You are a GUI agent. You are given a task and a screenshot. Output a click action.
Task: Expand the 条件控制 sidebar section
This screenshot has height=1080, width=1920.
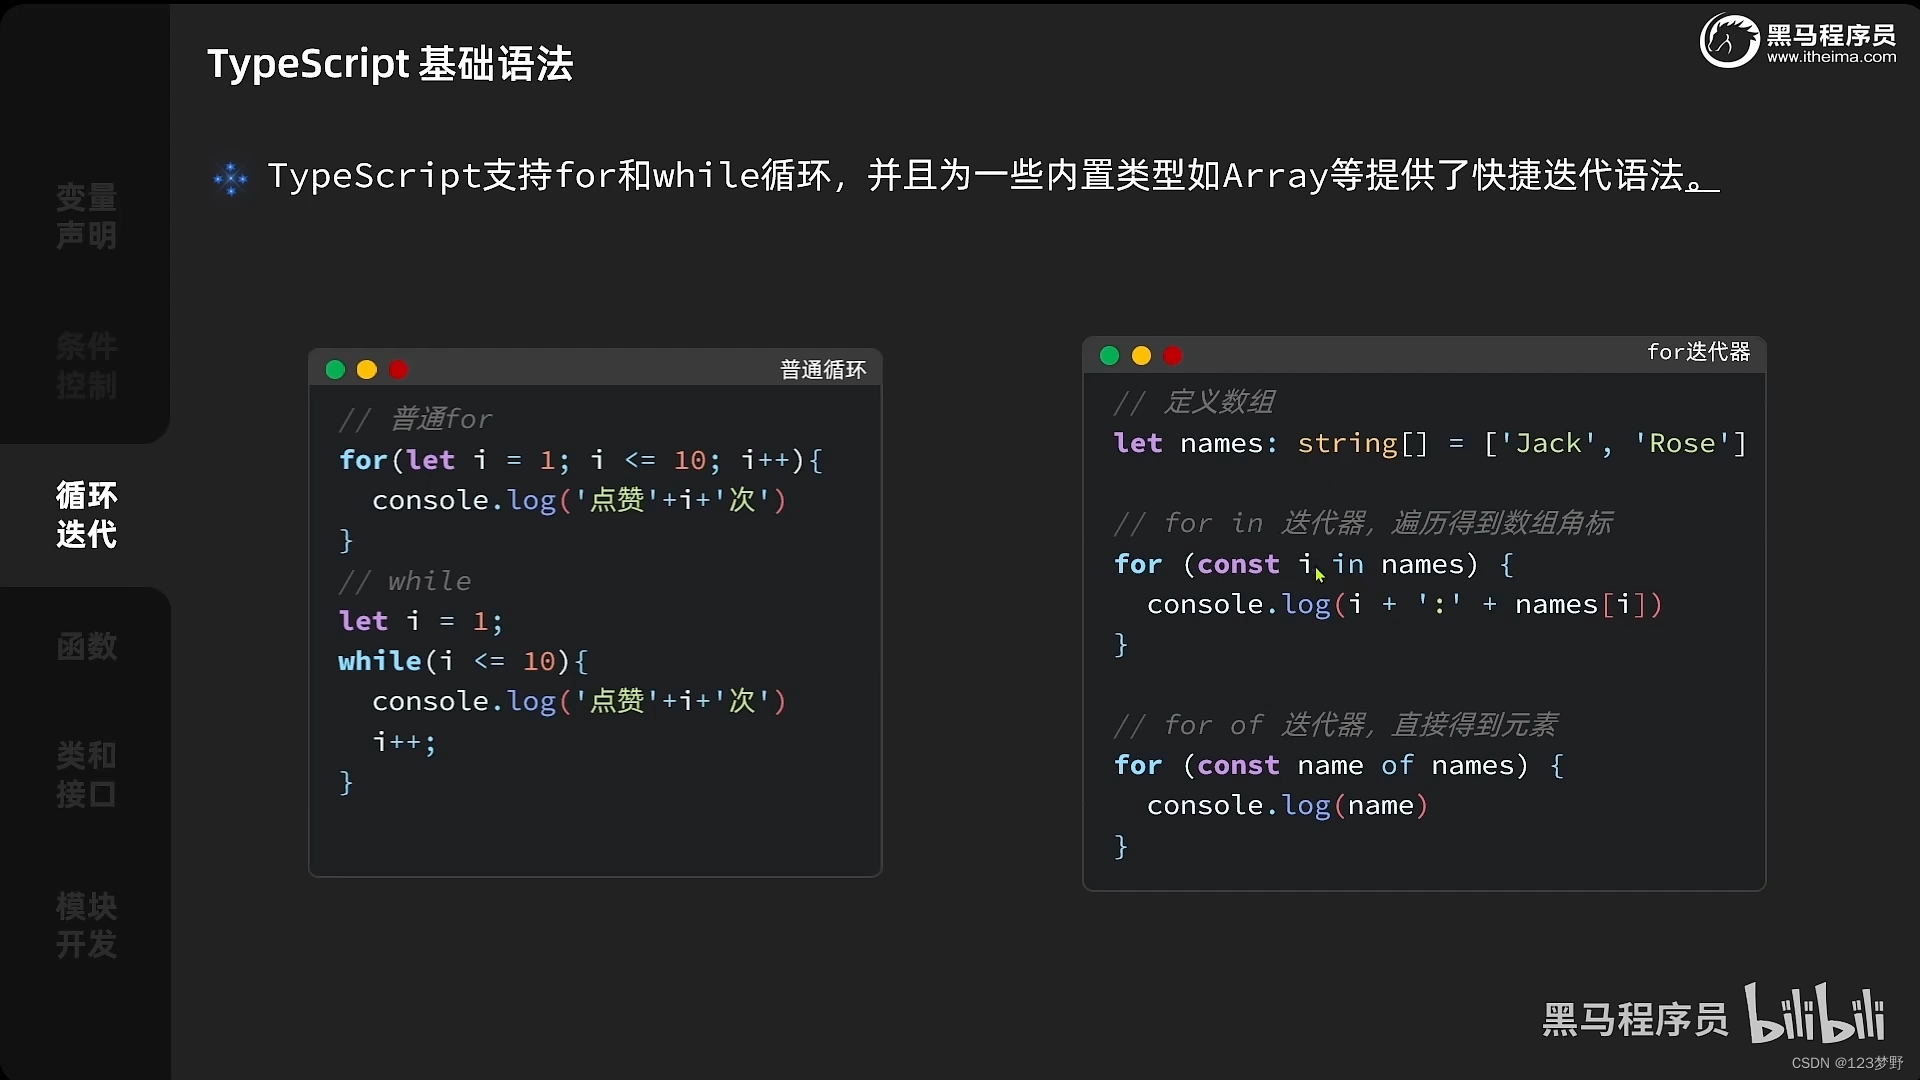coord(85,366)
